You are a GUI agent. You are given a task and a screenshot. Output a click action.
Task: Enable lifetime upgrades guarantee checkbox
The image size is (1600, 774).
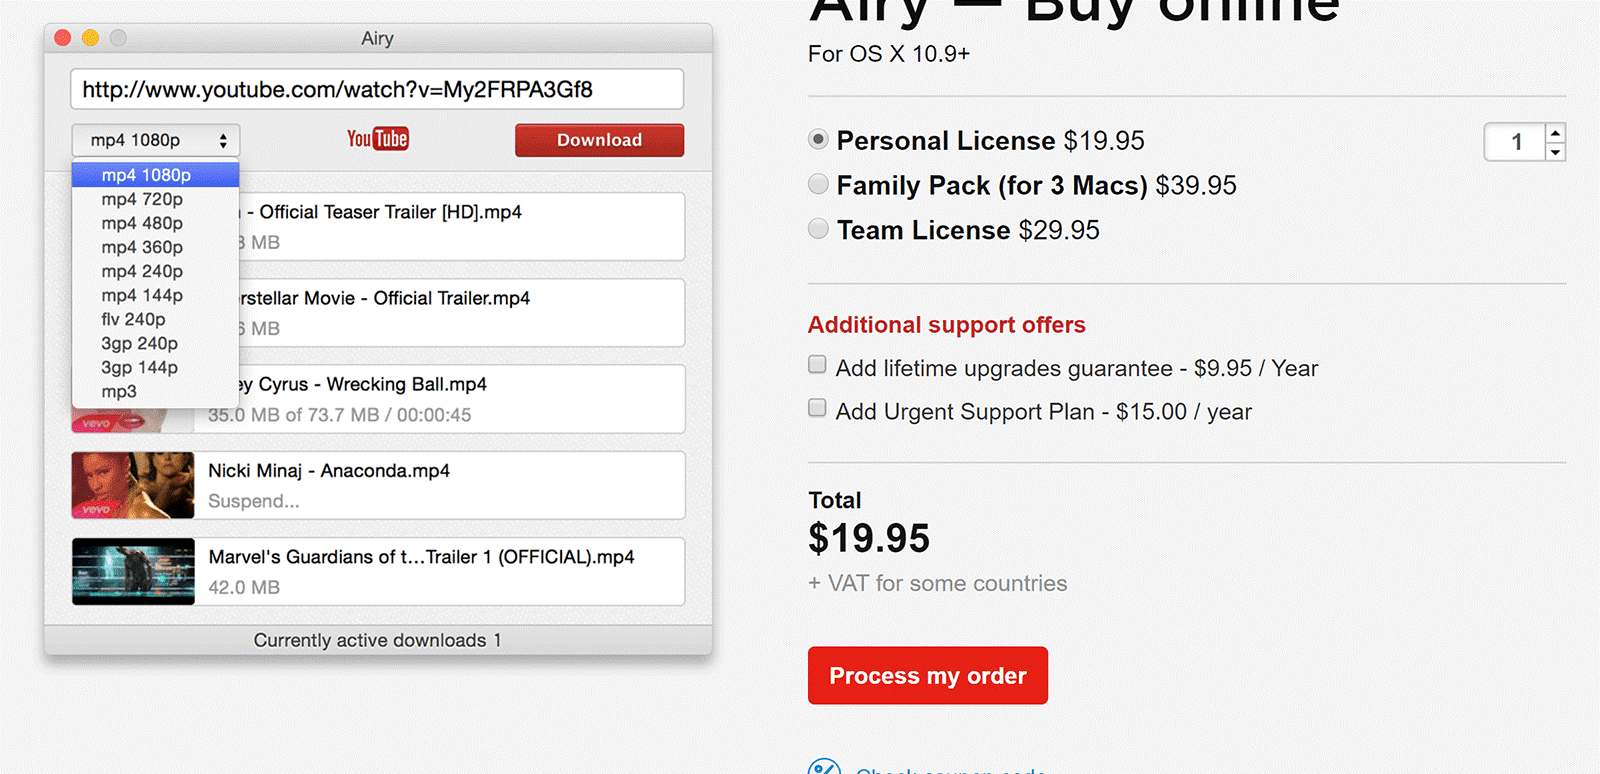tap(817, 365)
